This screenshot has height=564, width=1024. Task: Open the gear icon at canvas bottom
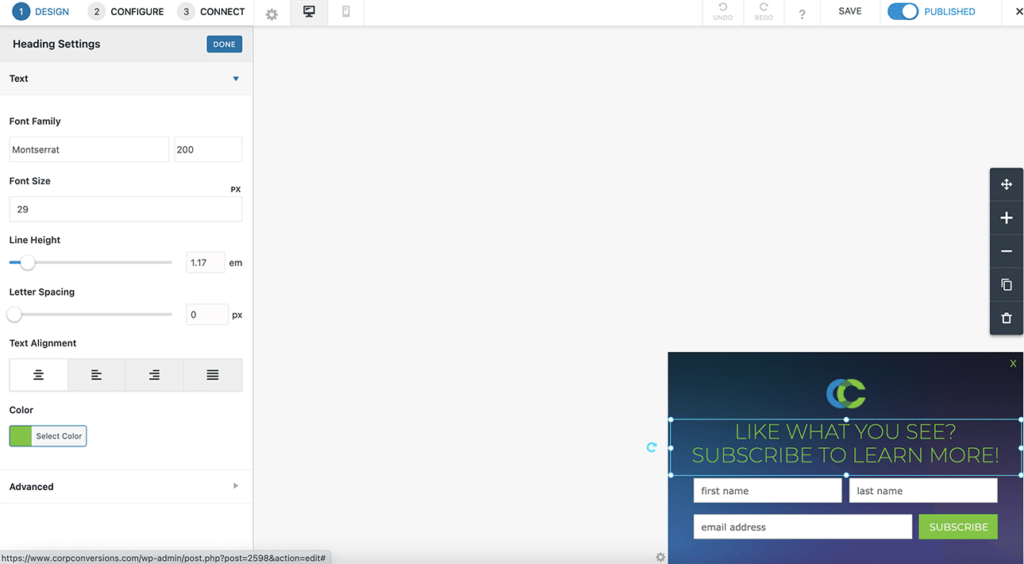[x=660, y=557]
